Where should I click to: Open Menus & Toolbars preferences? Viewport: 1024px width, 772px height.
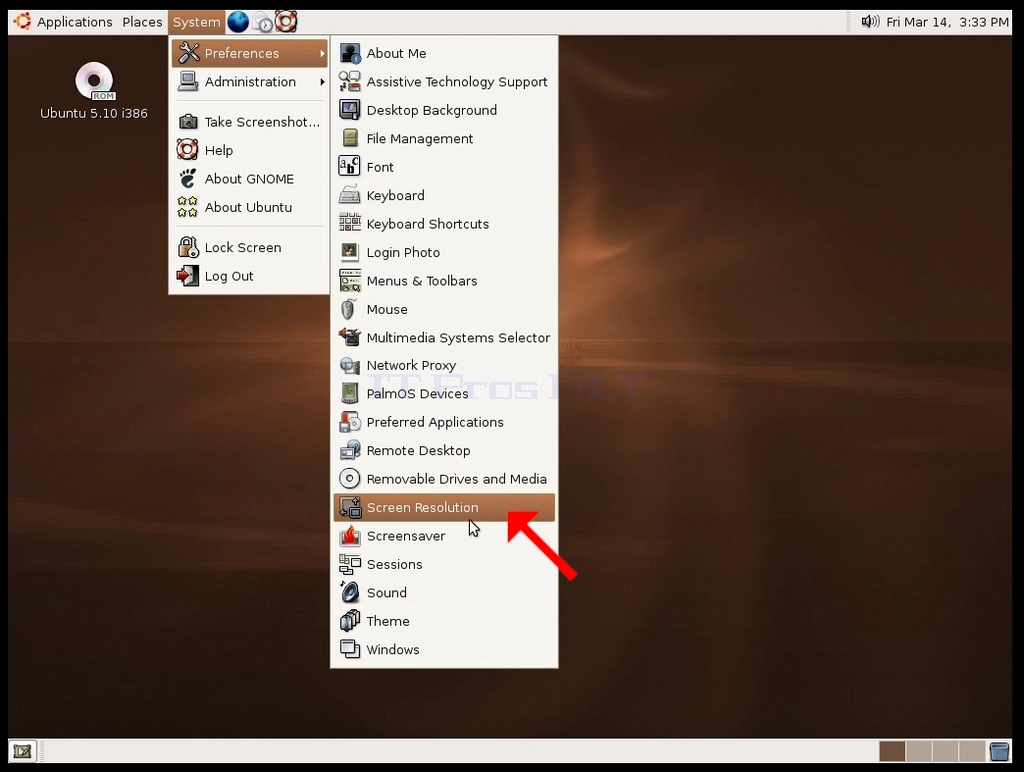[444, 281]
